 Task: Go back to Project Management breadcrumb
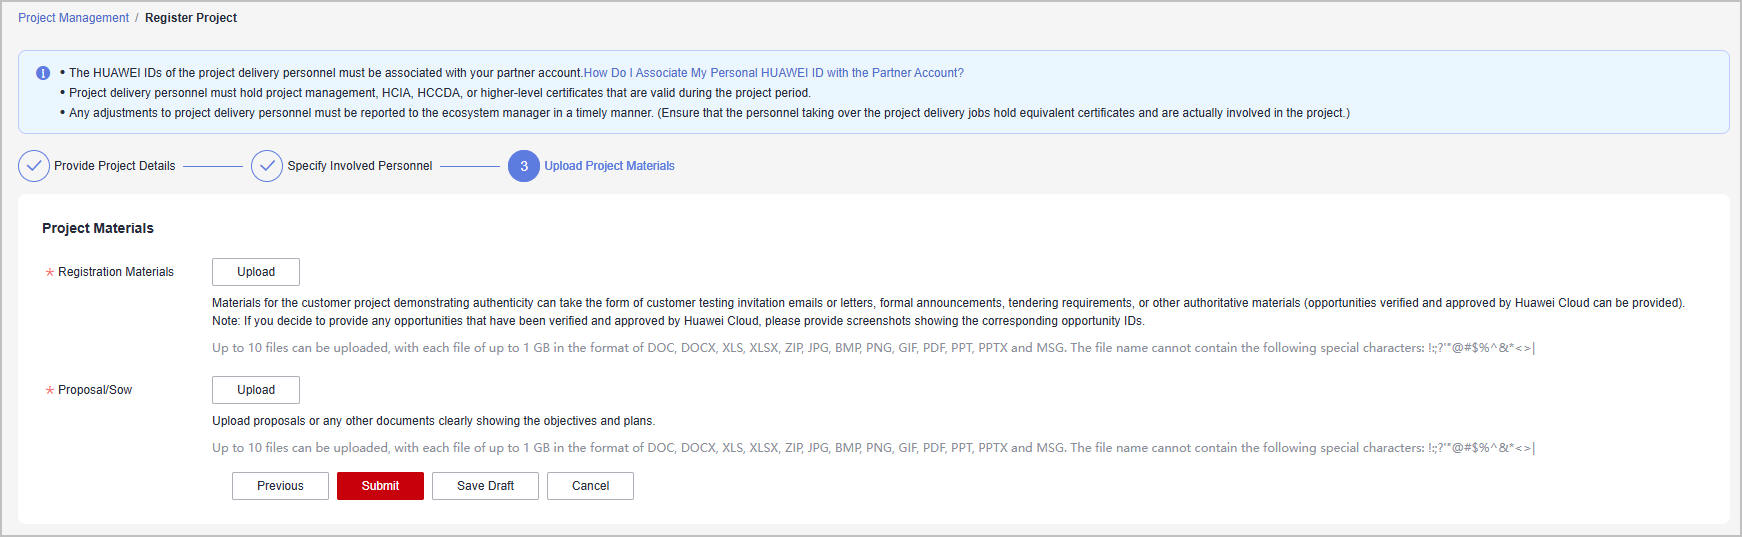(x=73, y=18)
